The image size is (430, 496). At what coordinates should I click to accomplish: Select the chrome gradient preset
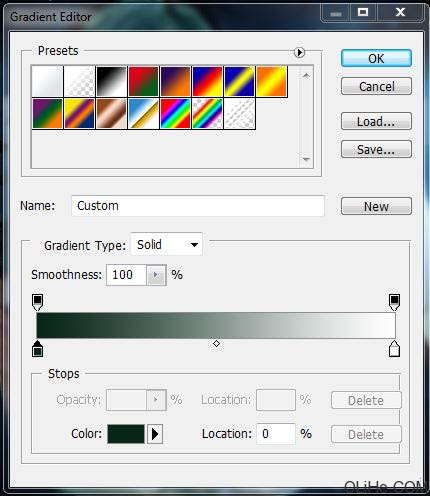click(x=144, y=113)
